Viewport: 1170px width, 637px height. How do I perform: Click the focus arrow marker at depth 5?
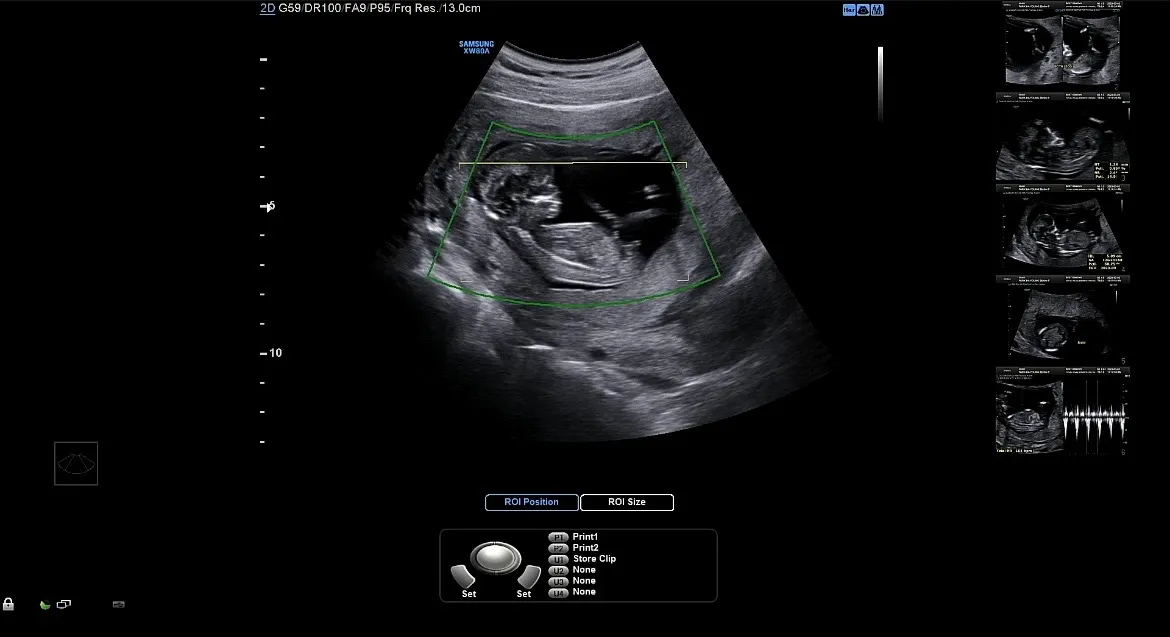coord(268,207)
